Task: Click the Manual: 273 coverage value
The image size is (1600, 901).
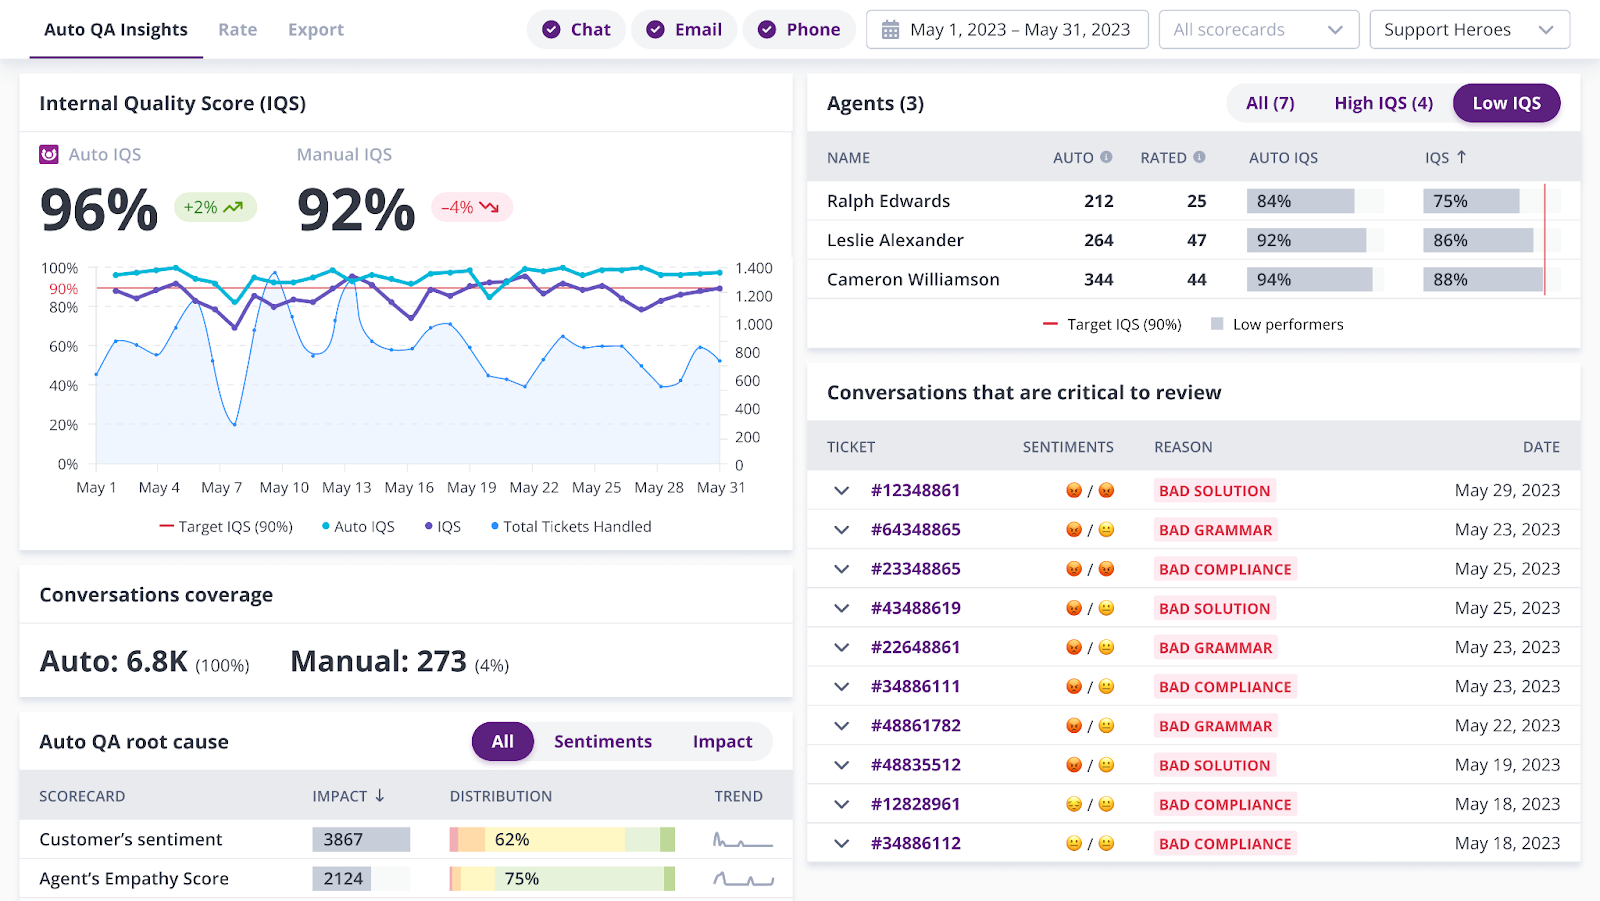Action: coord(400,662)
